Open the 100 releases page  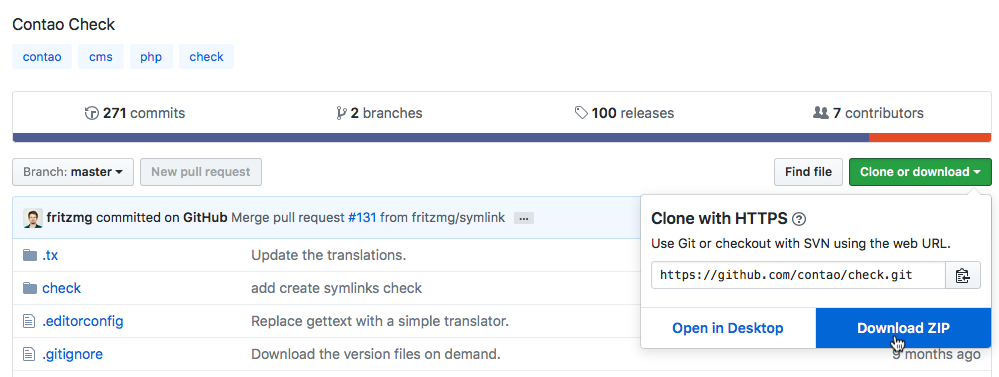click(624, 113)
